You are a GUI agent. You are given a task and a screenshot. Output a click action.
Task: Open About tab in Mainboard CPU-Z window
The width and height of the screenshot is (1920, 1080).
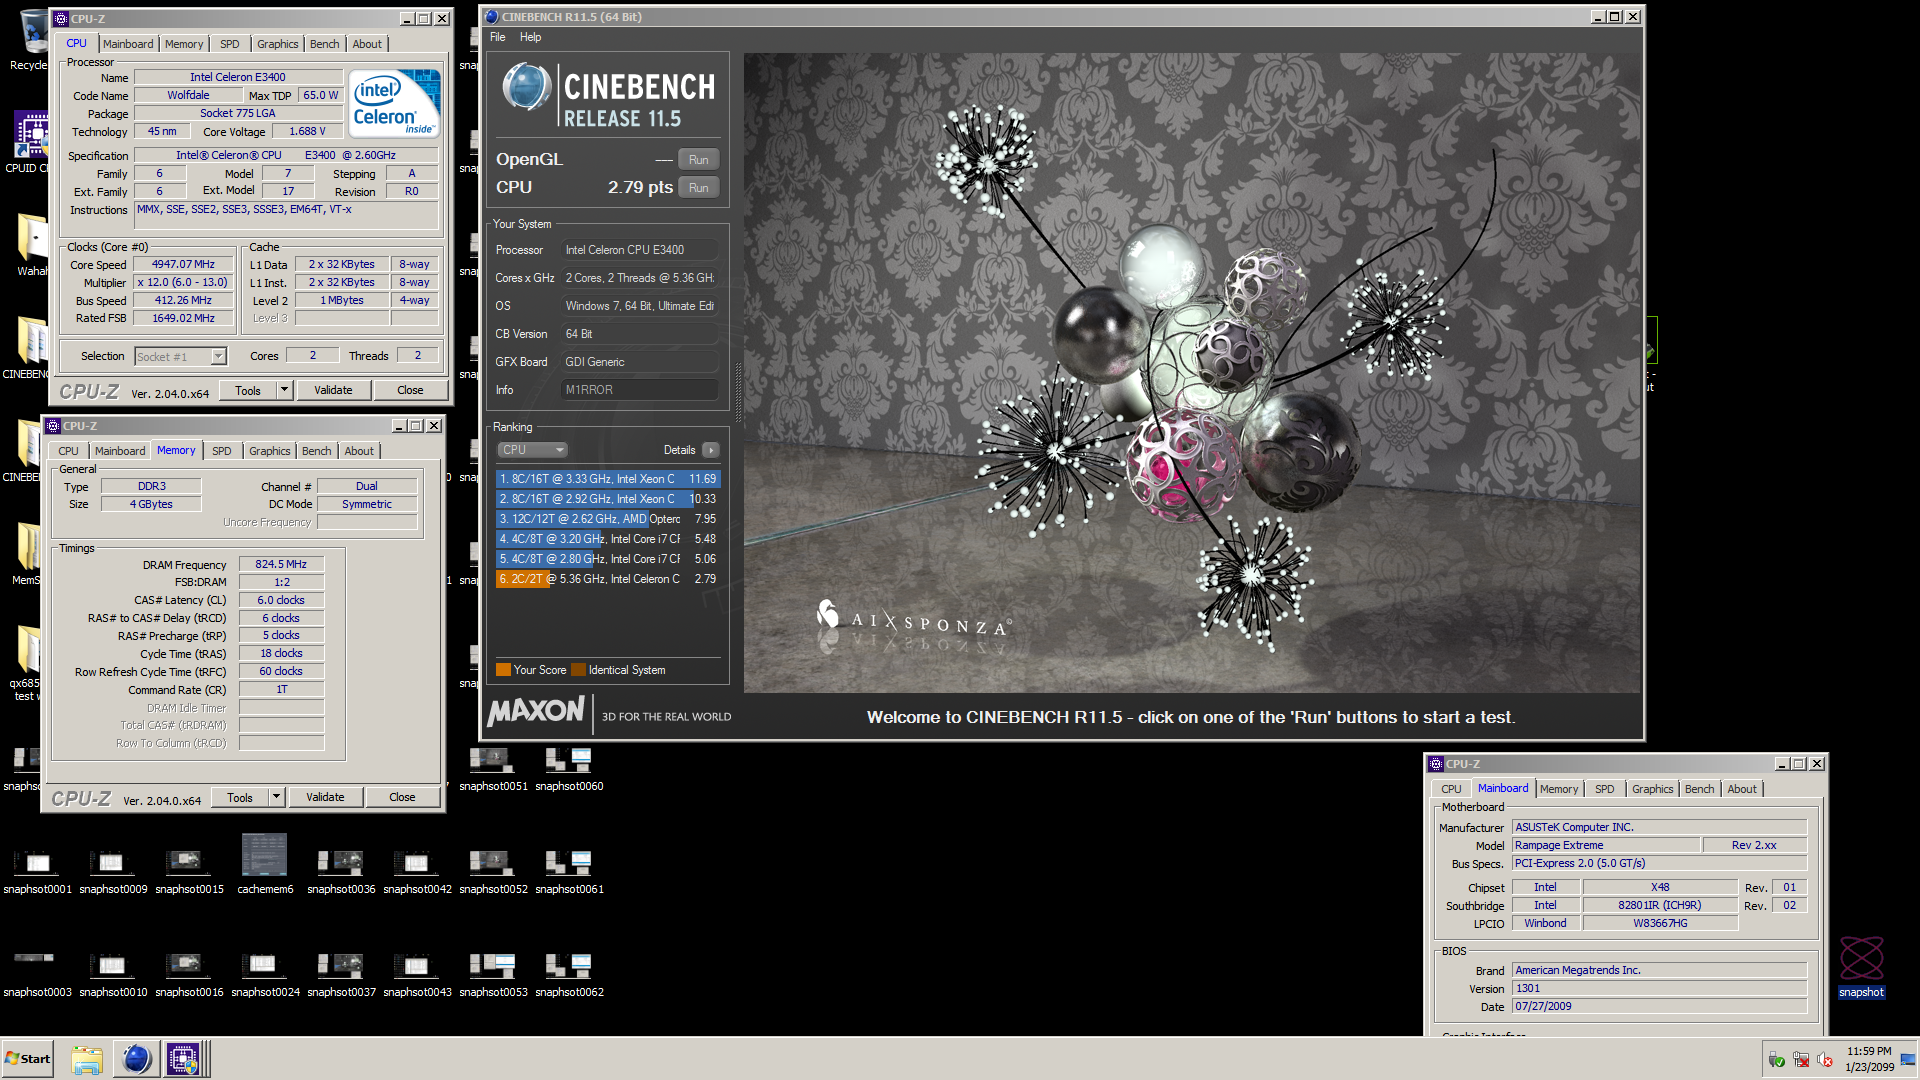(1742, 789)
